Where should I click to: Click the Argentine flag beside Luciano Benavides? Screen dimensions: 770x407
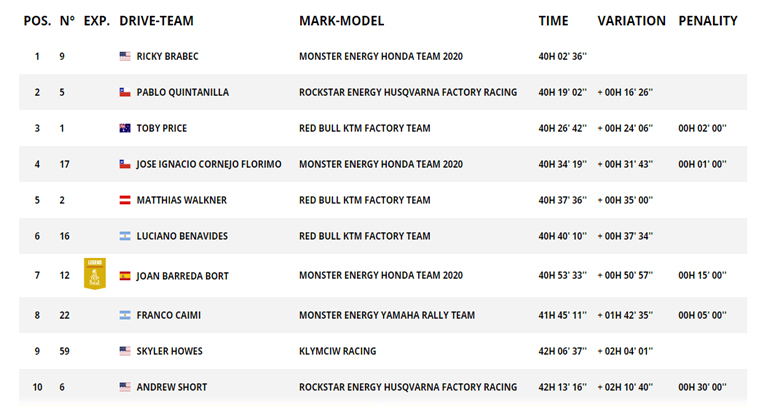125,237
